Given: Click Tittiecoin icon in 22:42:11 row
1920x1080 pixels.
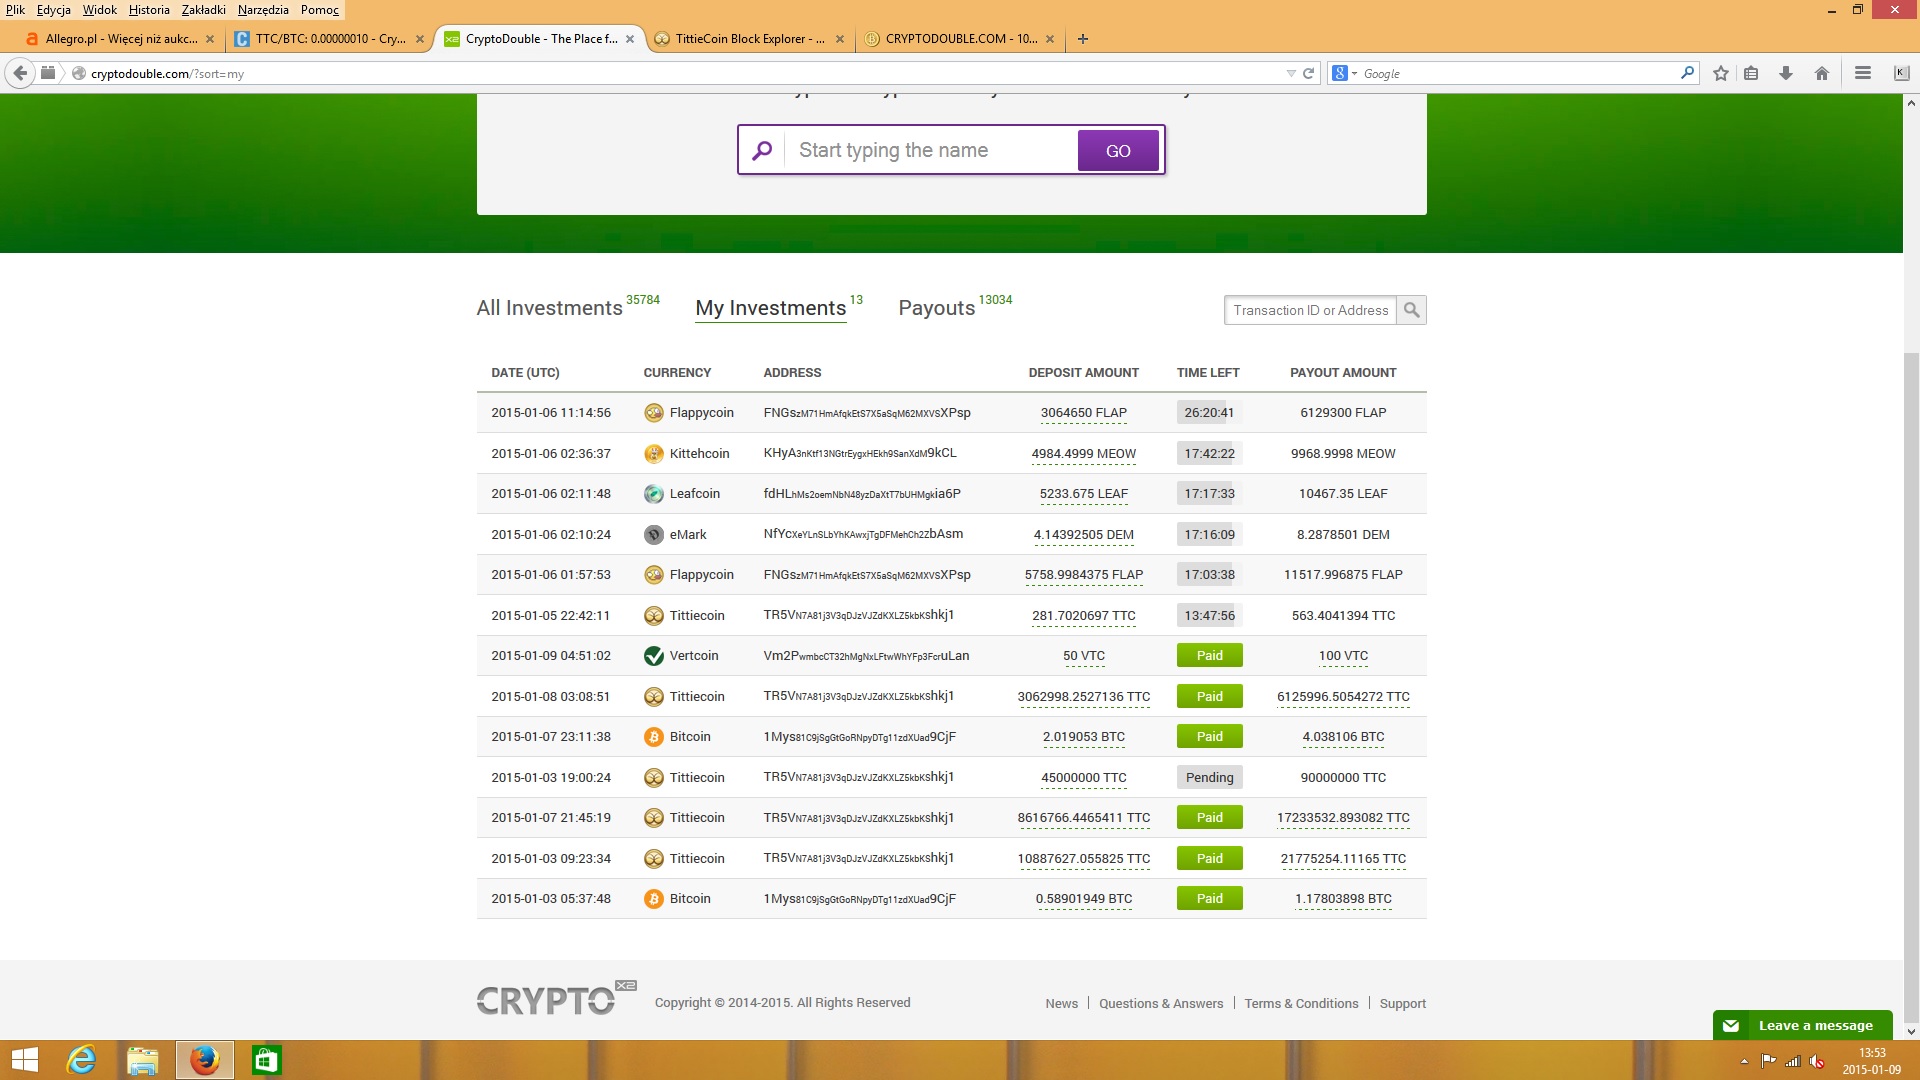Looking at the screenshot, I should [x=654, y=616].
